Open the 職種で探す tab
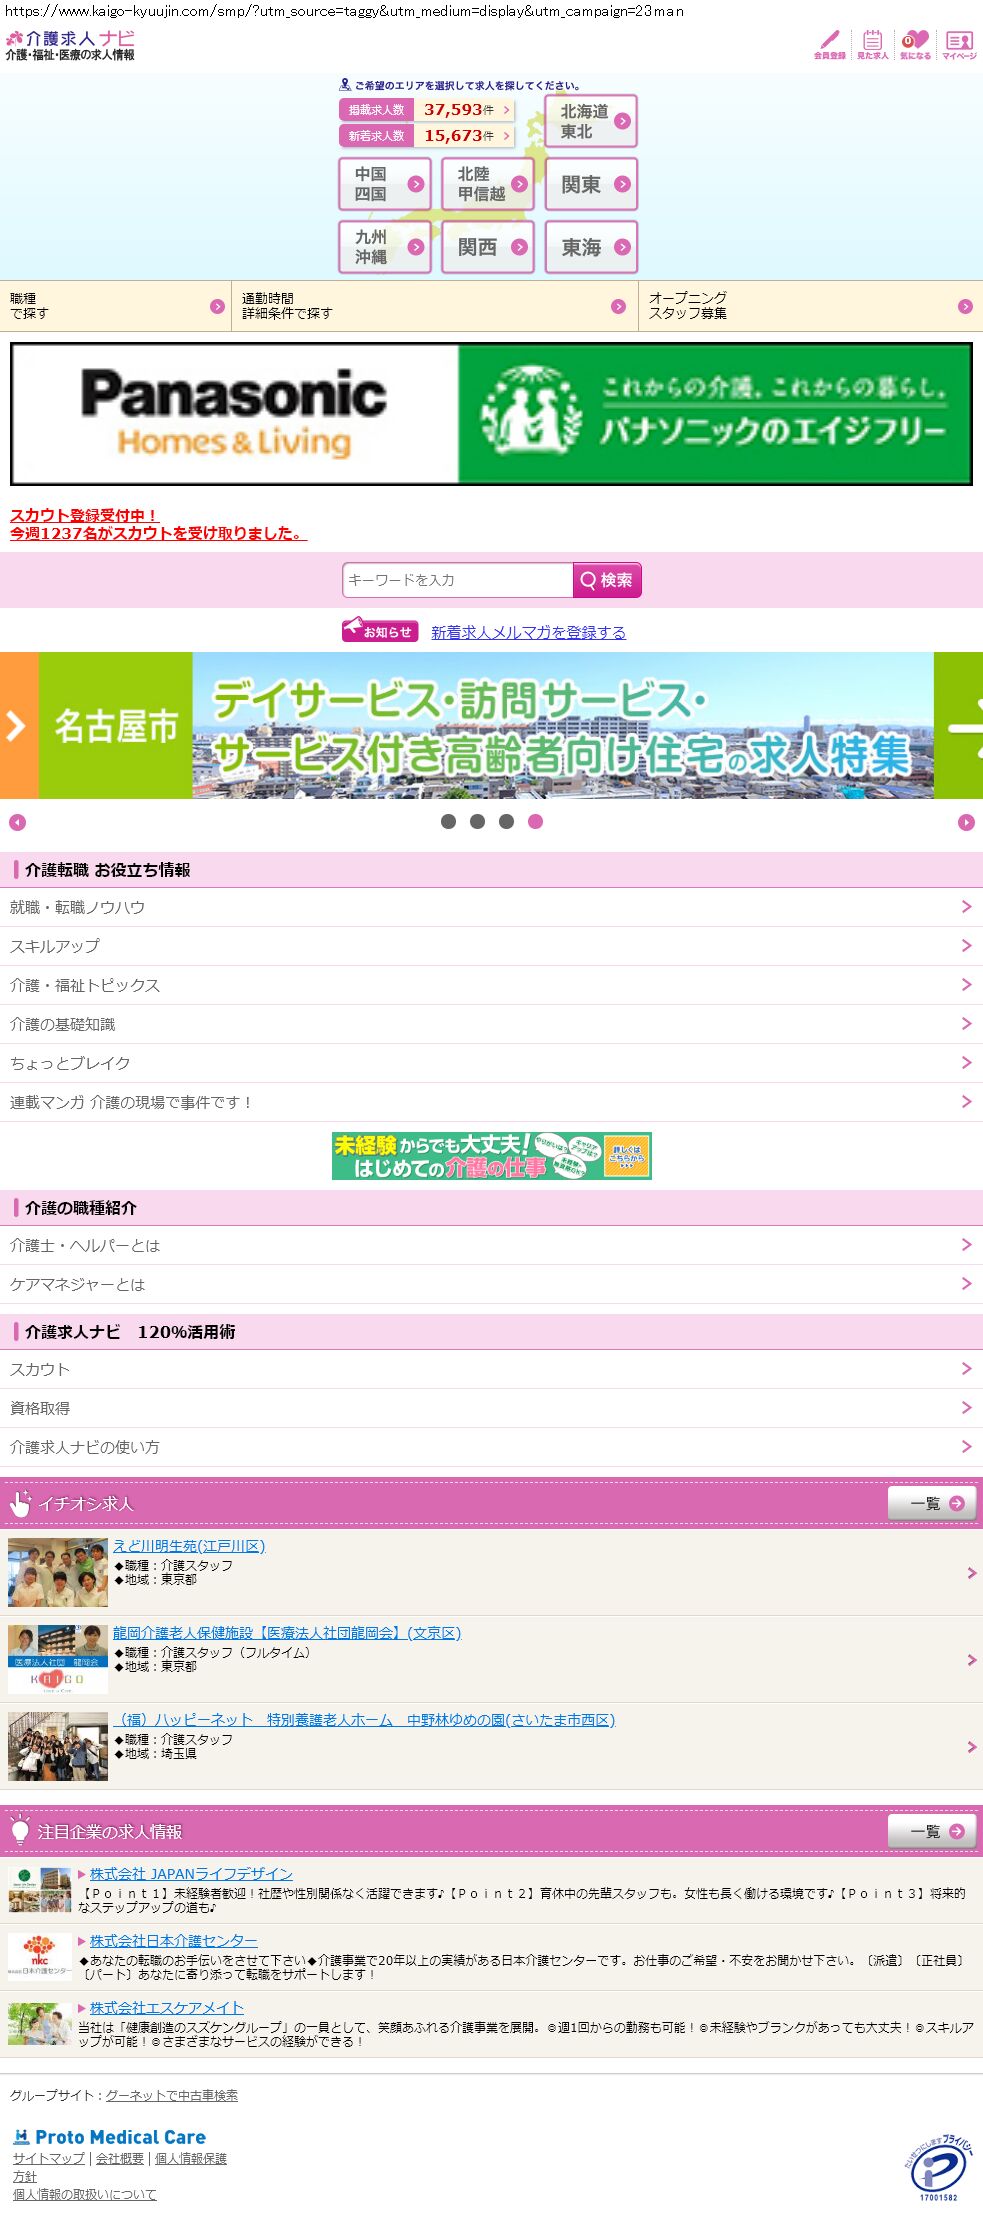This screenshot has width=983, height=2214. tap(115, 306)
